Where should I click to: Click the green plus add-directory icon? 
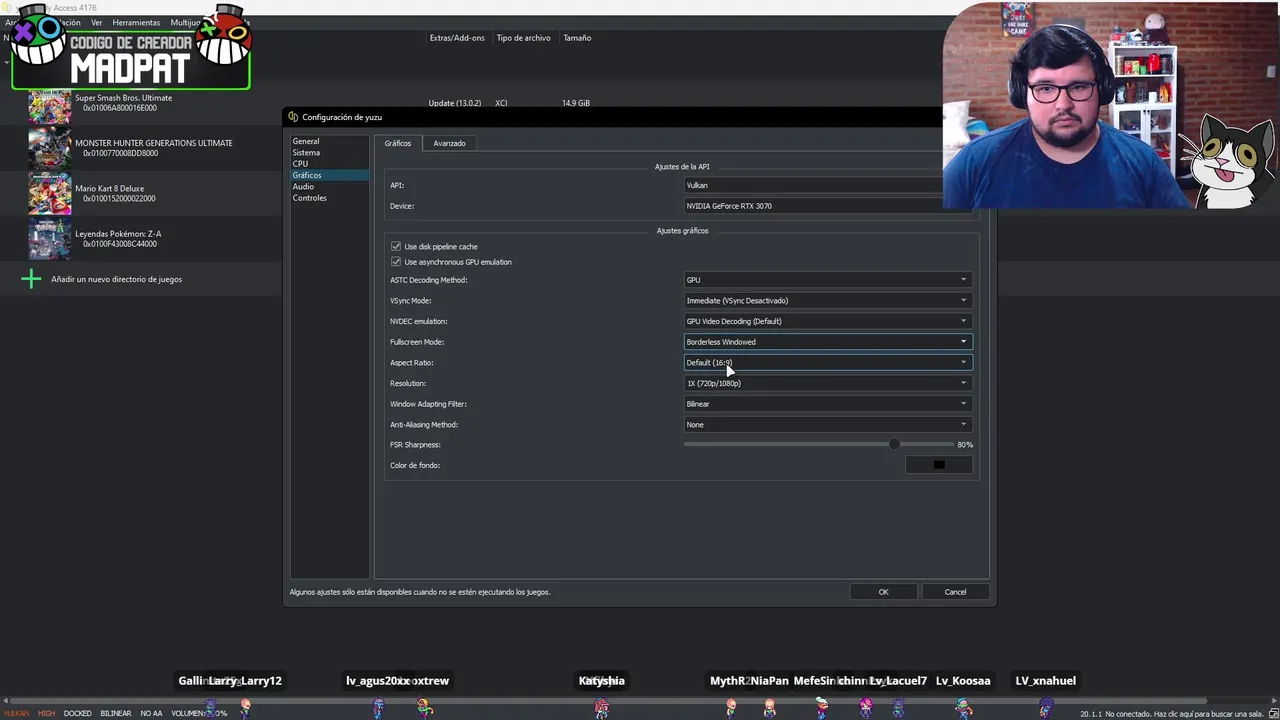(x=31, y=279)
